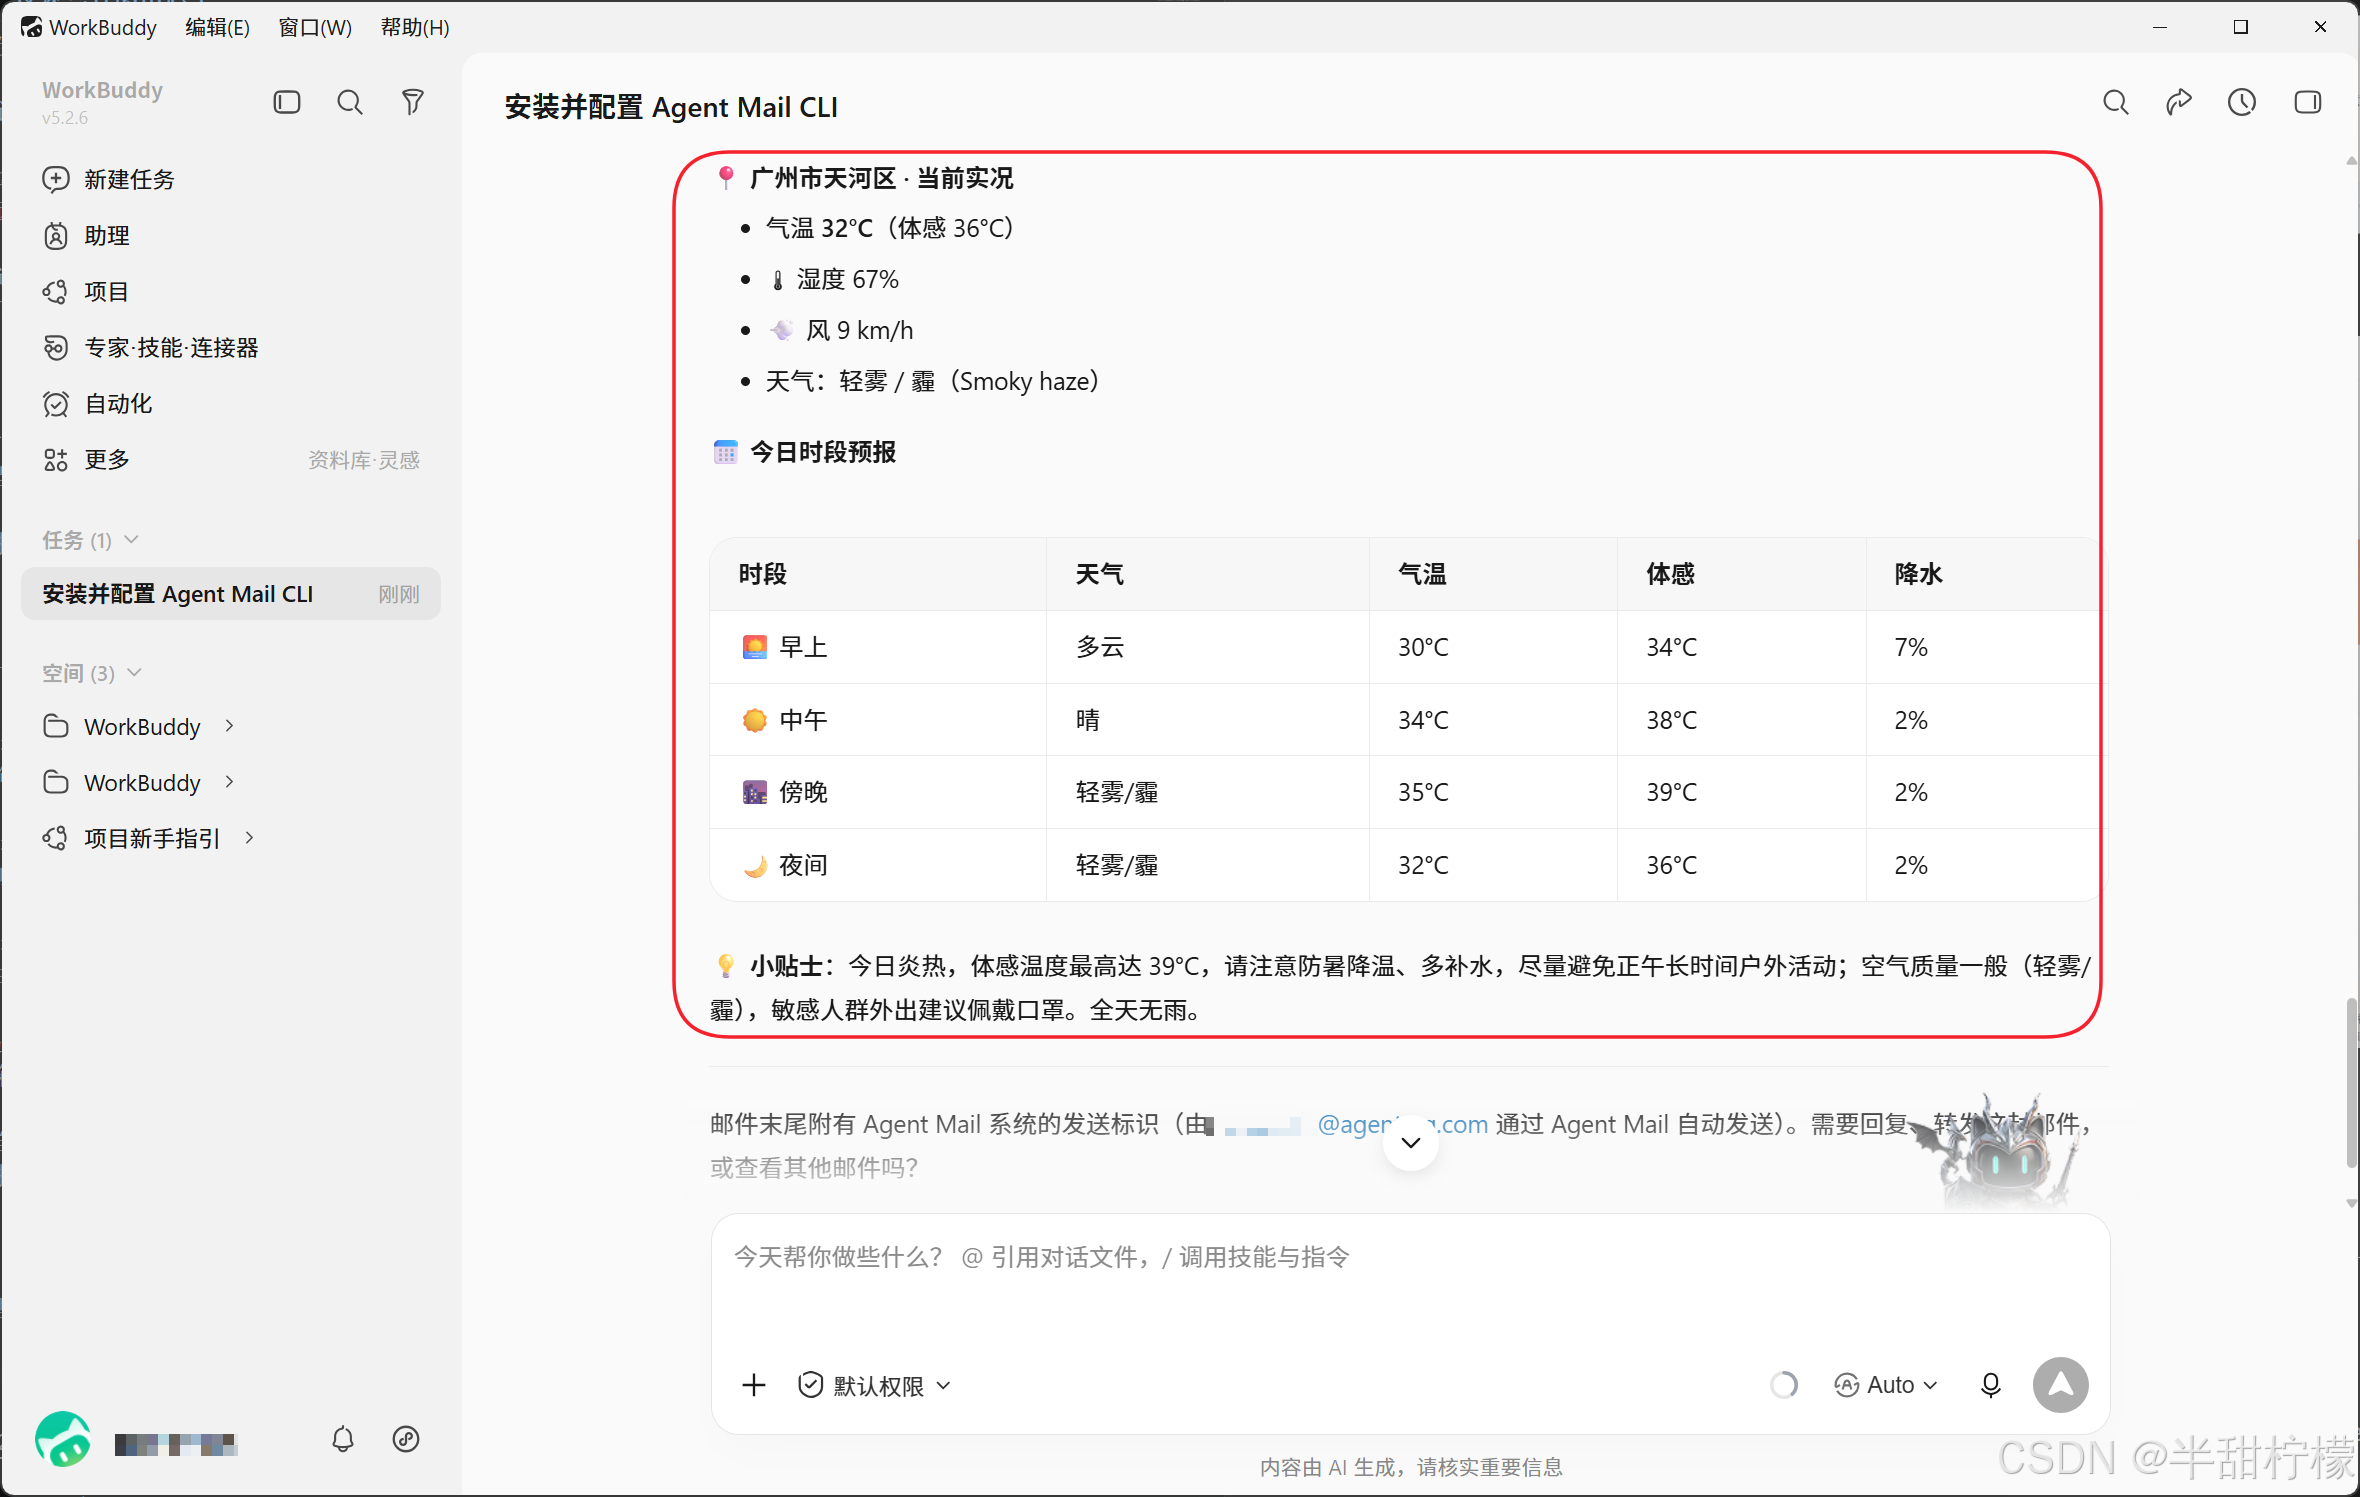
Task: Click the plus attachment icon in input box
Action: coord(754,1385)
